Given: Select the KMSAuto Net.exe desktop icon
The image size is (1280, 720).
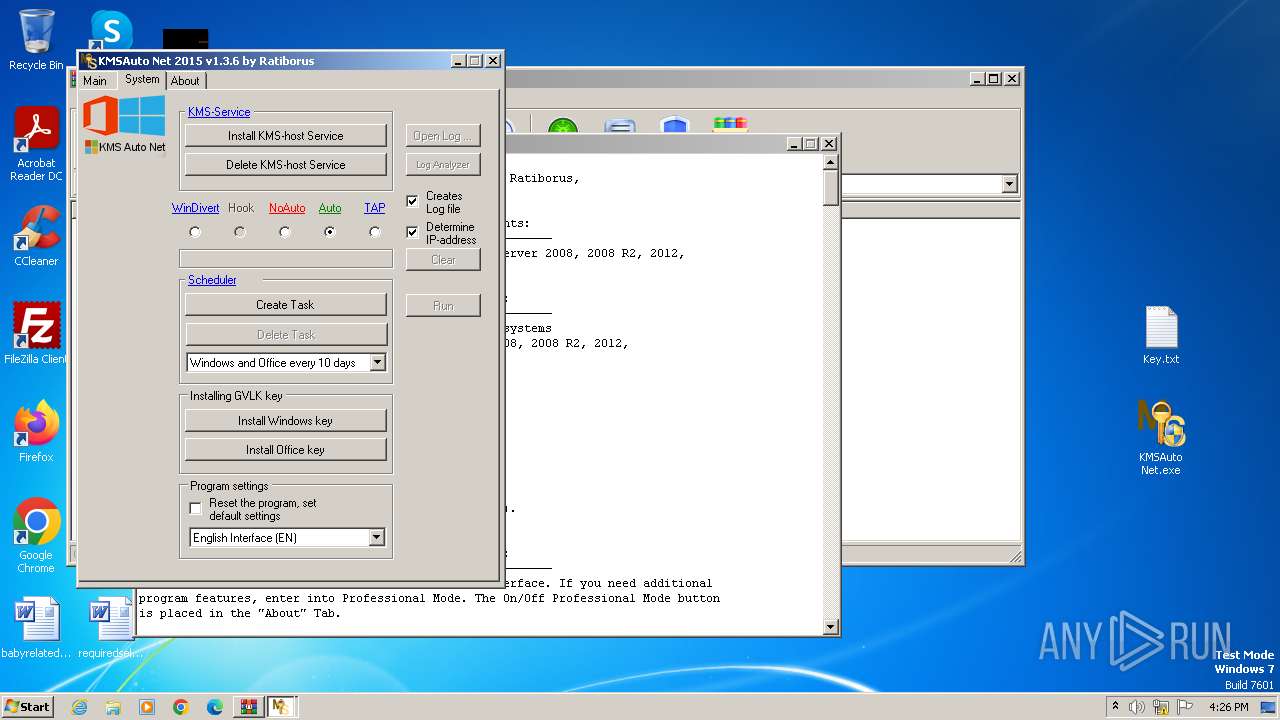Looking at the screenshot, I should (1161, 438).
